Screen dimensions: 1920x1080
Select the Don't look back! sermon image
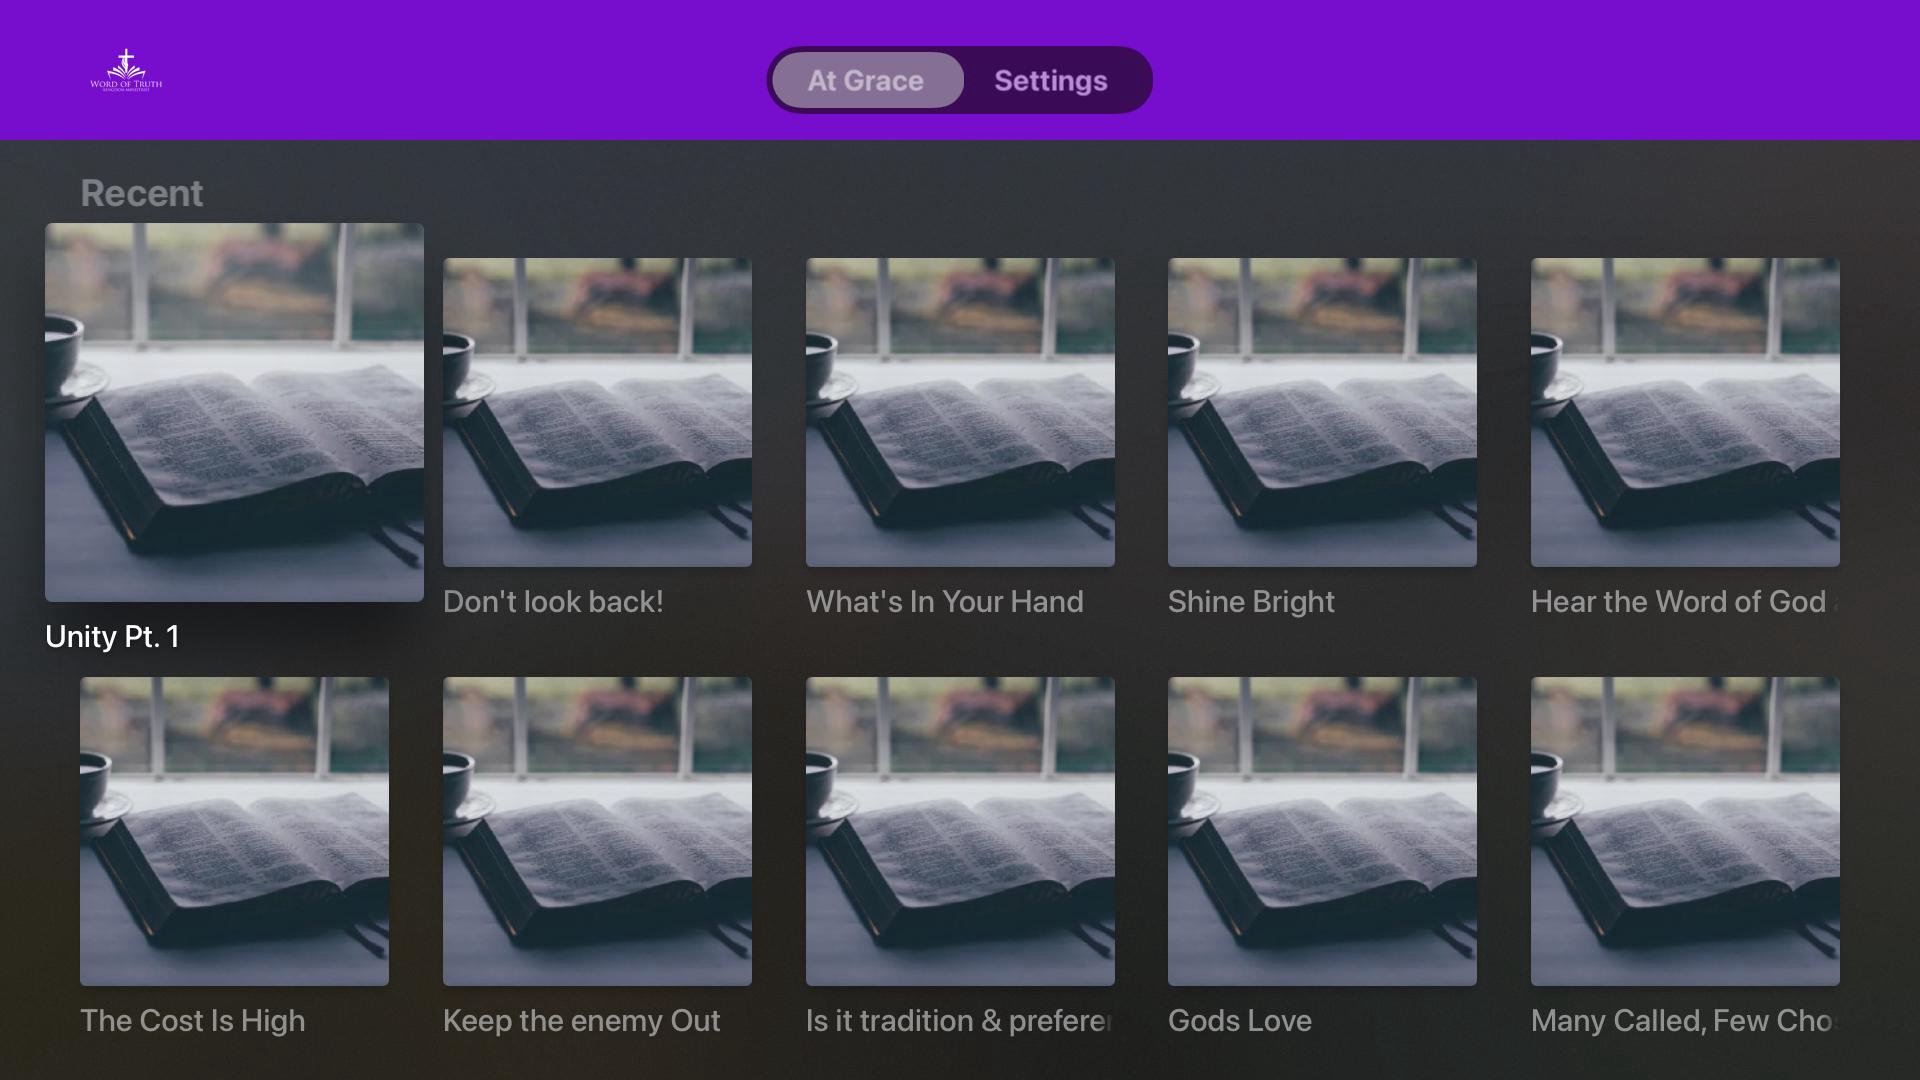pos(597,412)
